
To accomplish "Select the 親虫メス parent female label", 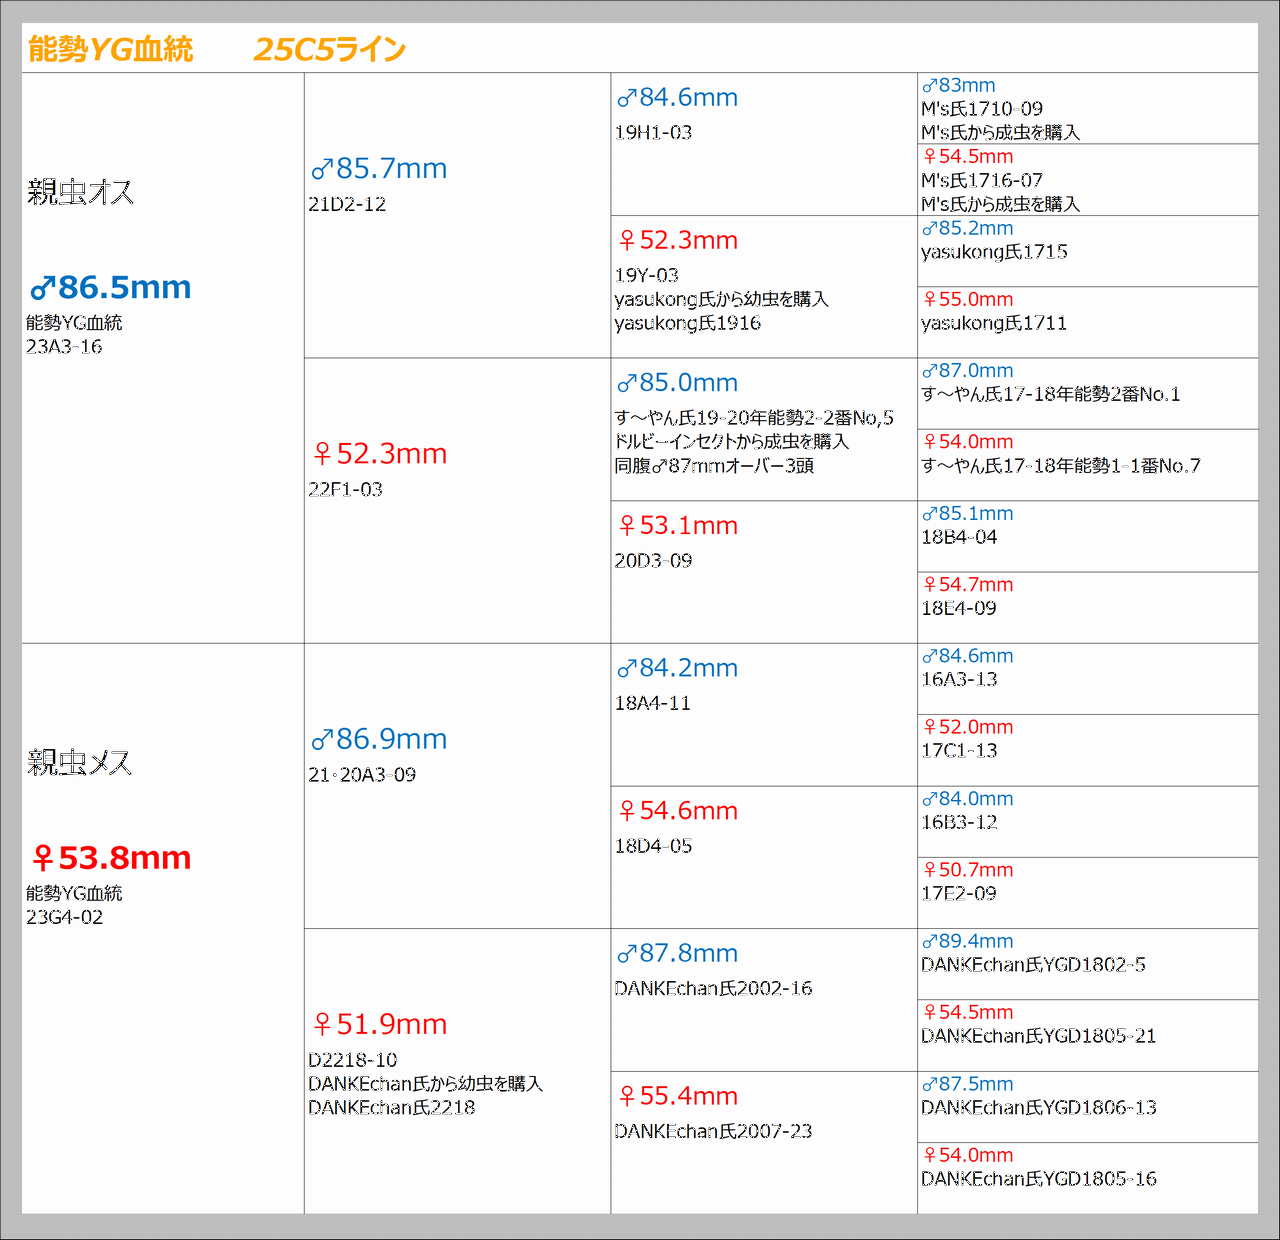I will (x=80, y=763).
